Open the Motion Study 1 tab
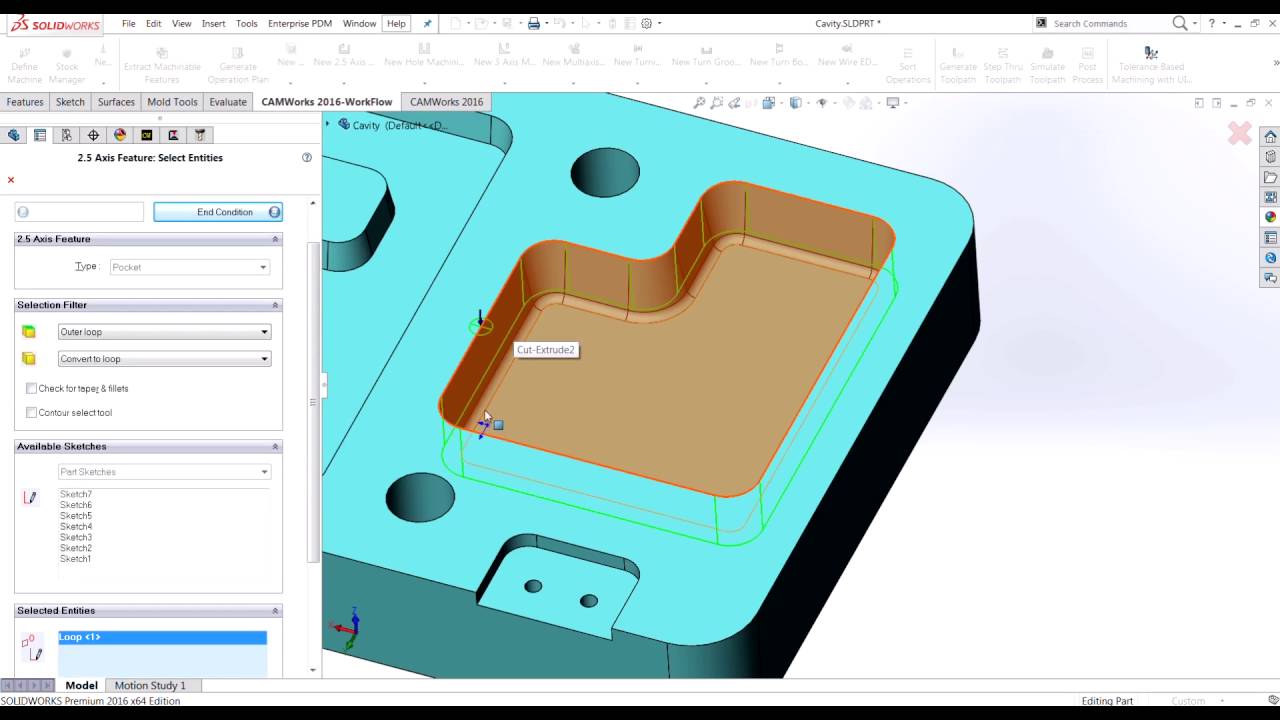The width and height of the screenshot is (1280, 720). click(150, 685)
